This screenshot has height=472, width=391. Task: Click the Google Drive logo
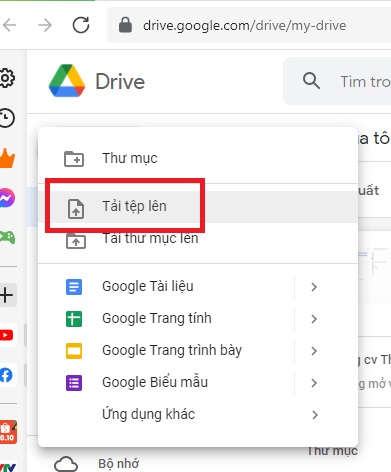[67, 81]
